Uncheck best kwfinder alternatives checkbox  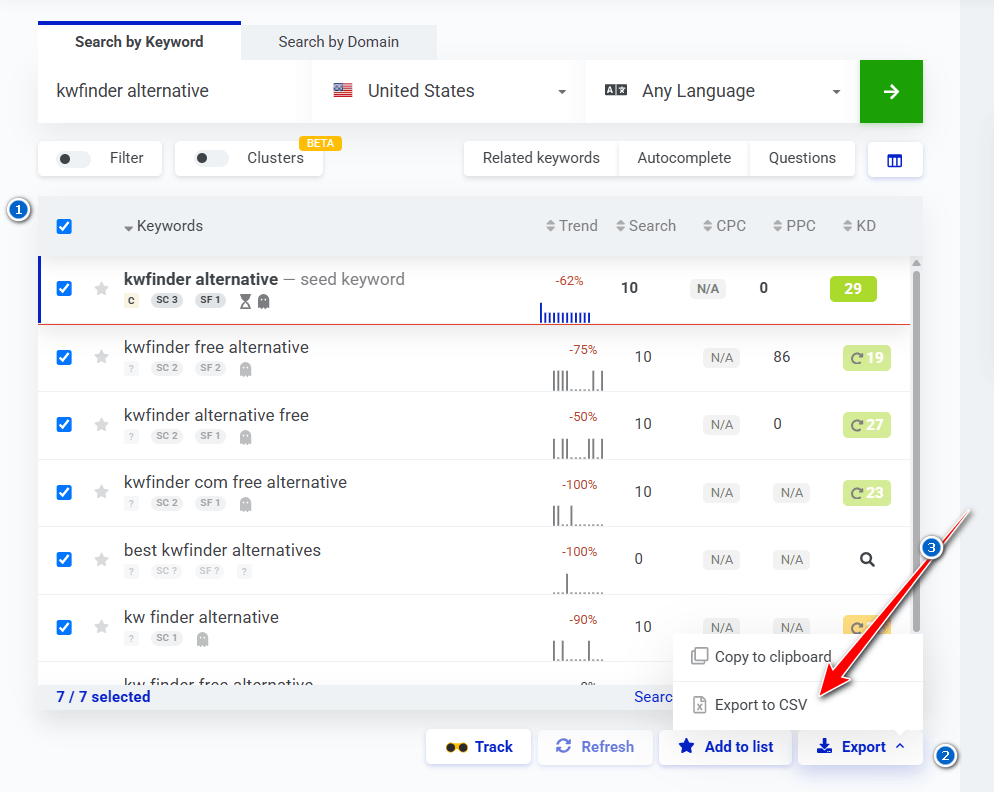click(64, 559)
